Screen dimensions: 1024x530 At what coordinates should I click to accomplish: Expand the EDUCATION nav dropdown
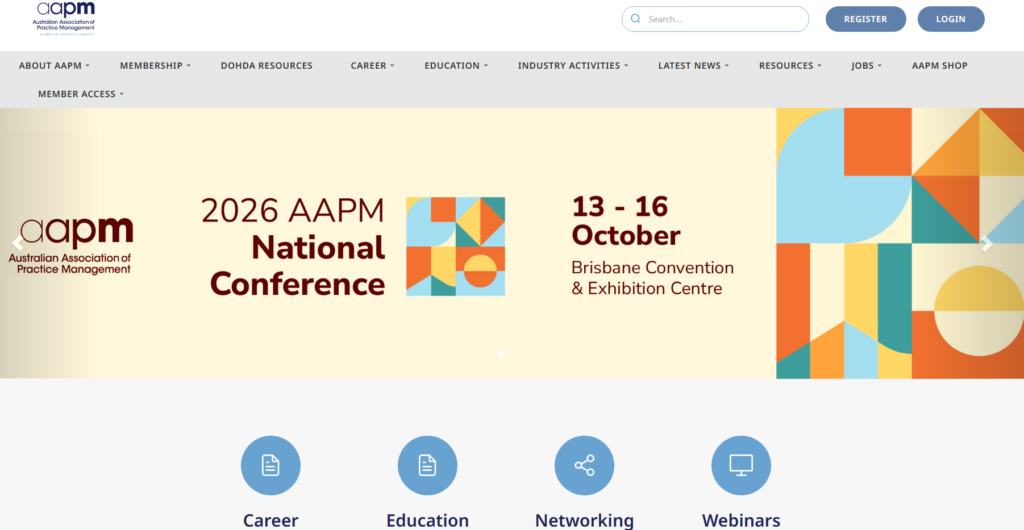coord(456,65)
